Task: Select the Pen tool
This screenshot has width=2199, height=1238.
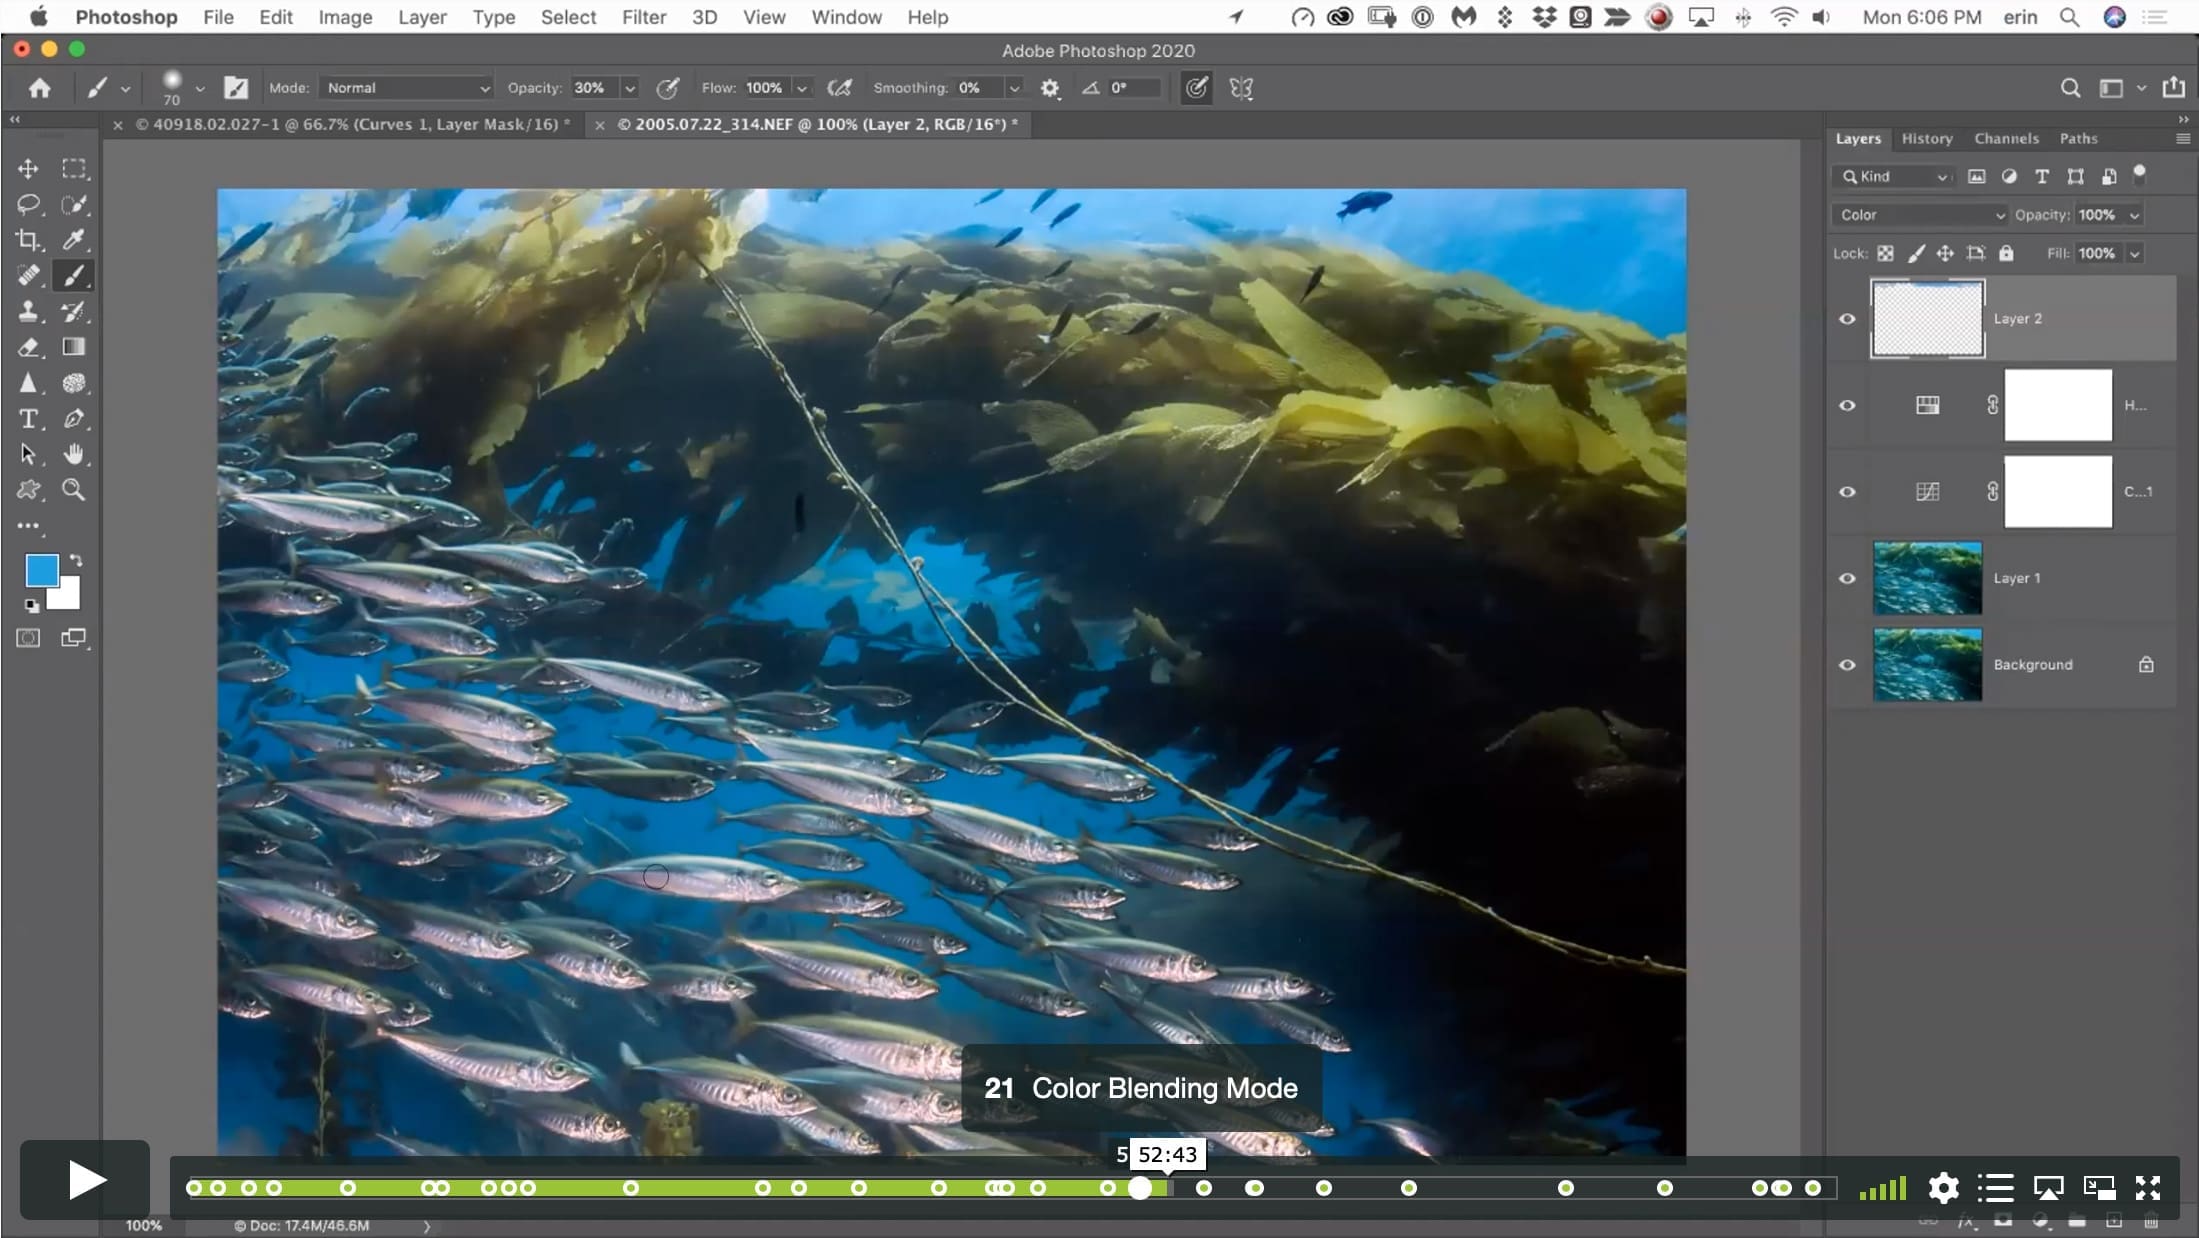Action: click(74, 419)
